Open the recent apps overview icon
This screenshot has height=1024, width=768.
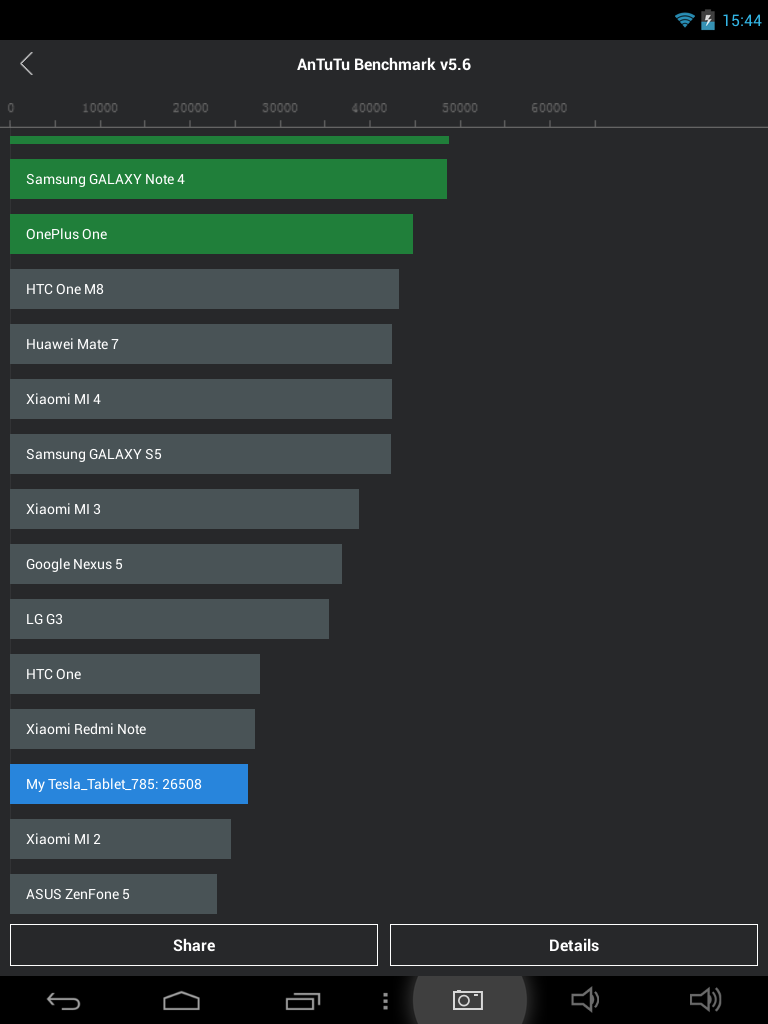[303, 1000]
